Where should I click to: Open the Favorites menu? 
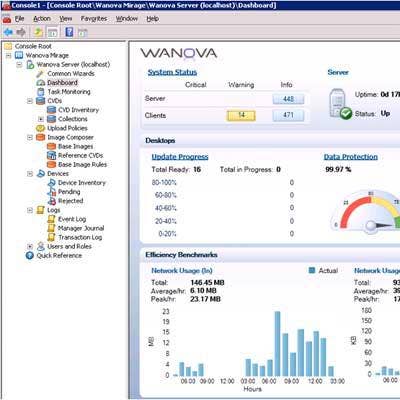coord(94,19)
